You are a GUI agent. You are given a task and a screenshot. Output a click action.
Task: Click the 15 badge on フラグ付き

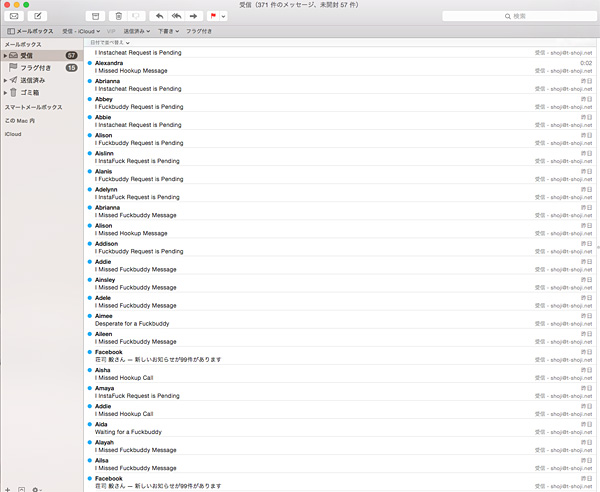click(72, 68)
